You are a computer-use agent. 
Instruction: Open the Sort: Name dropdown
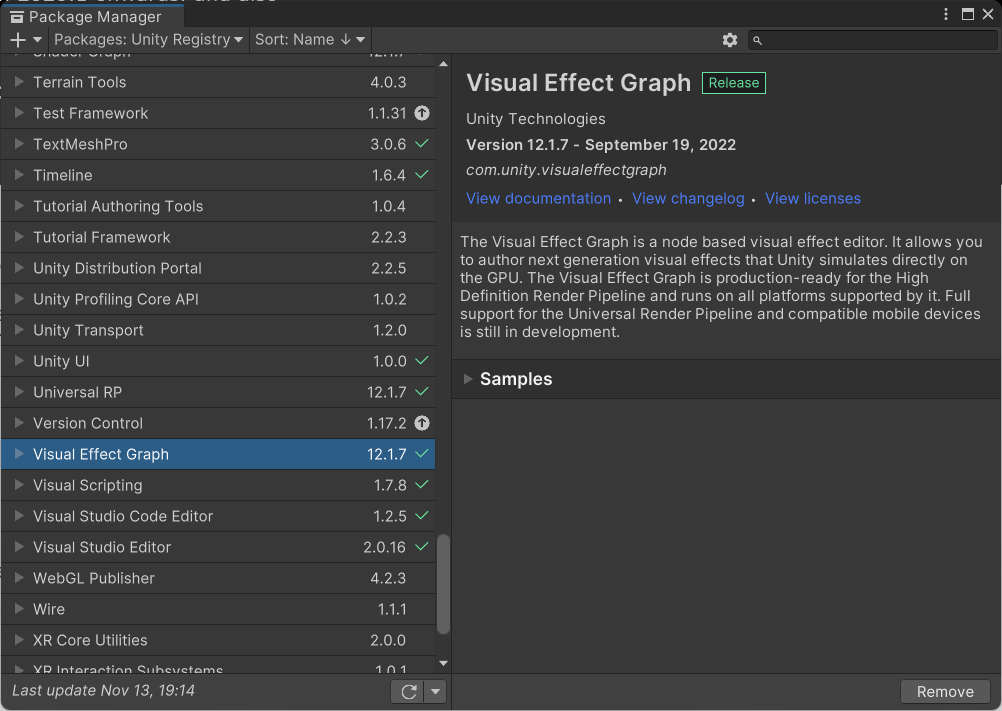point(310,40)
